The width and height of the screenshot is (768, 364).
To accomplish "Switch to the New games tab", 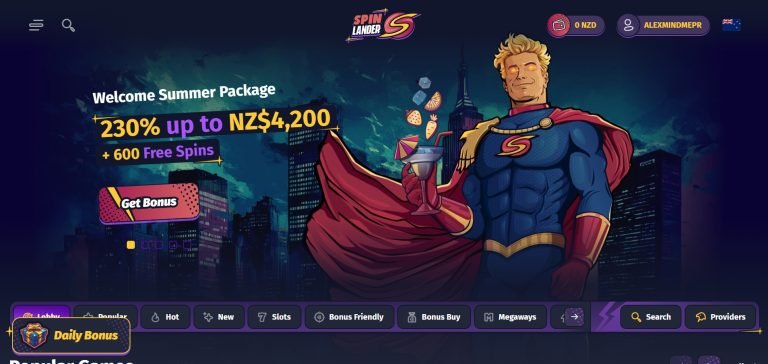I will tap(219, 317).
